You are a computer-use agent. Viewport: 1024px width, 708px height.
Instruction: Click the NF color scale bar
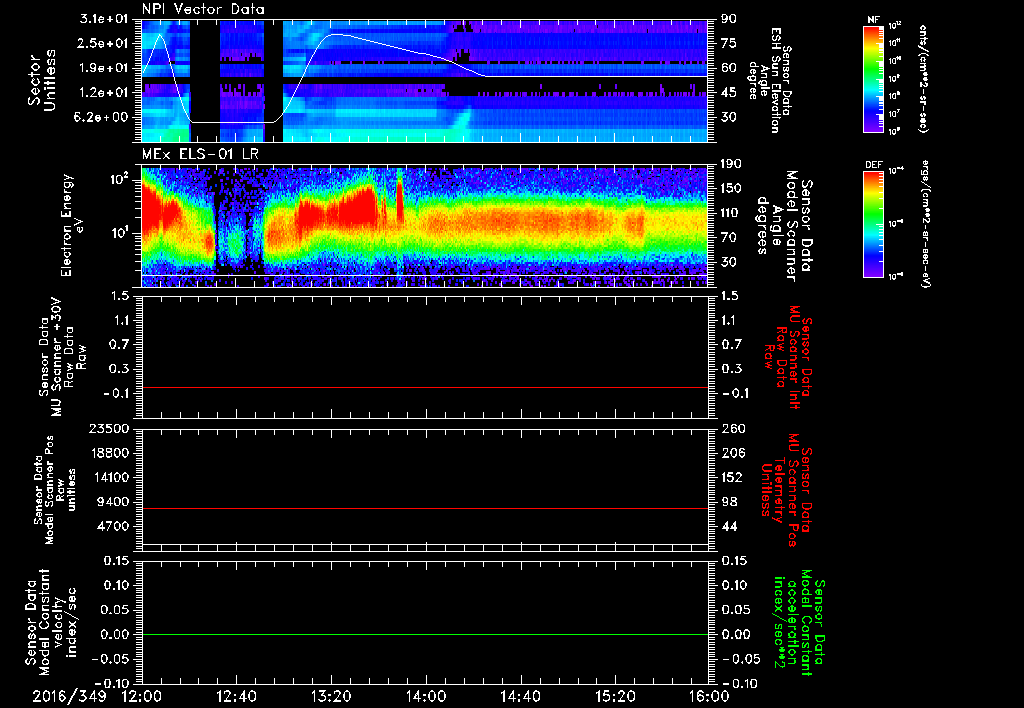[873, 78]
